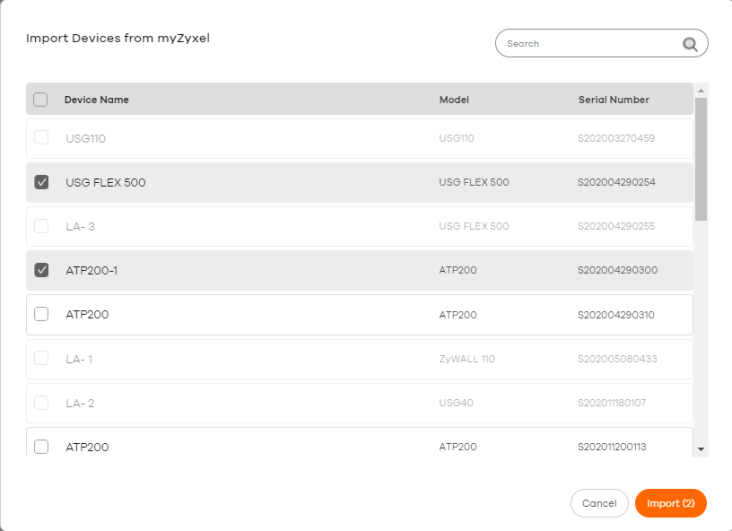The width and height of the screenshot is (732, 531).
Task: Click the scroll up arrow
Action: 701,91
